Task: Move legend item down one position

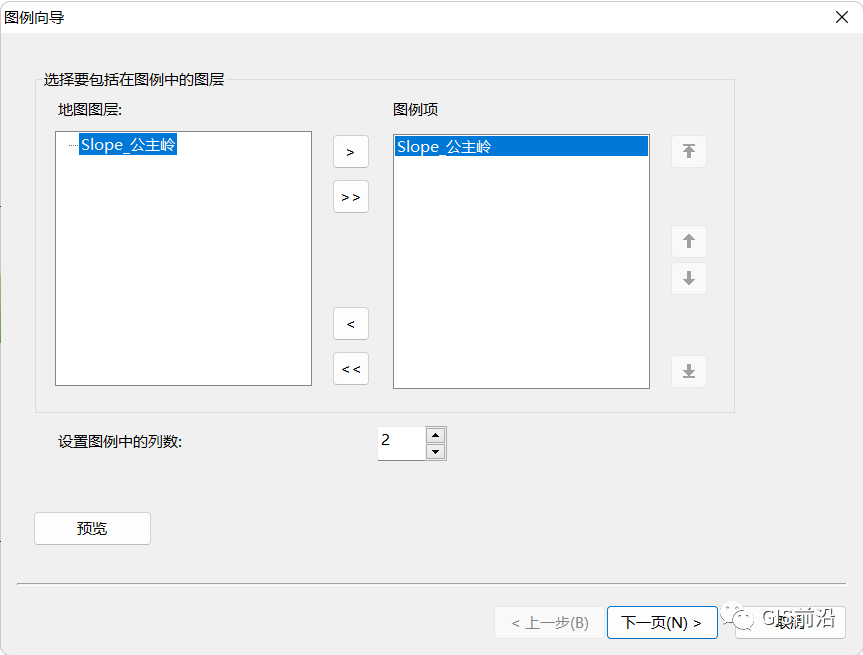Action: point(689,279)
